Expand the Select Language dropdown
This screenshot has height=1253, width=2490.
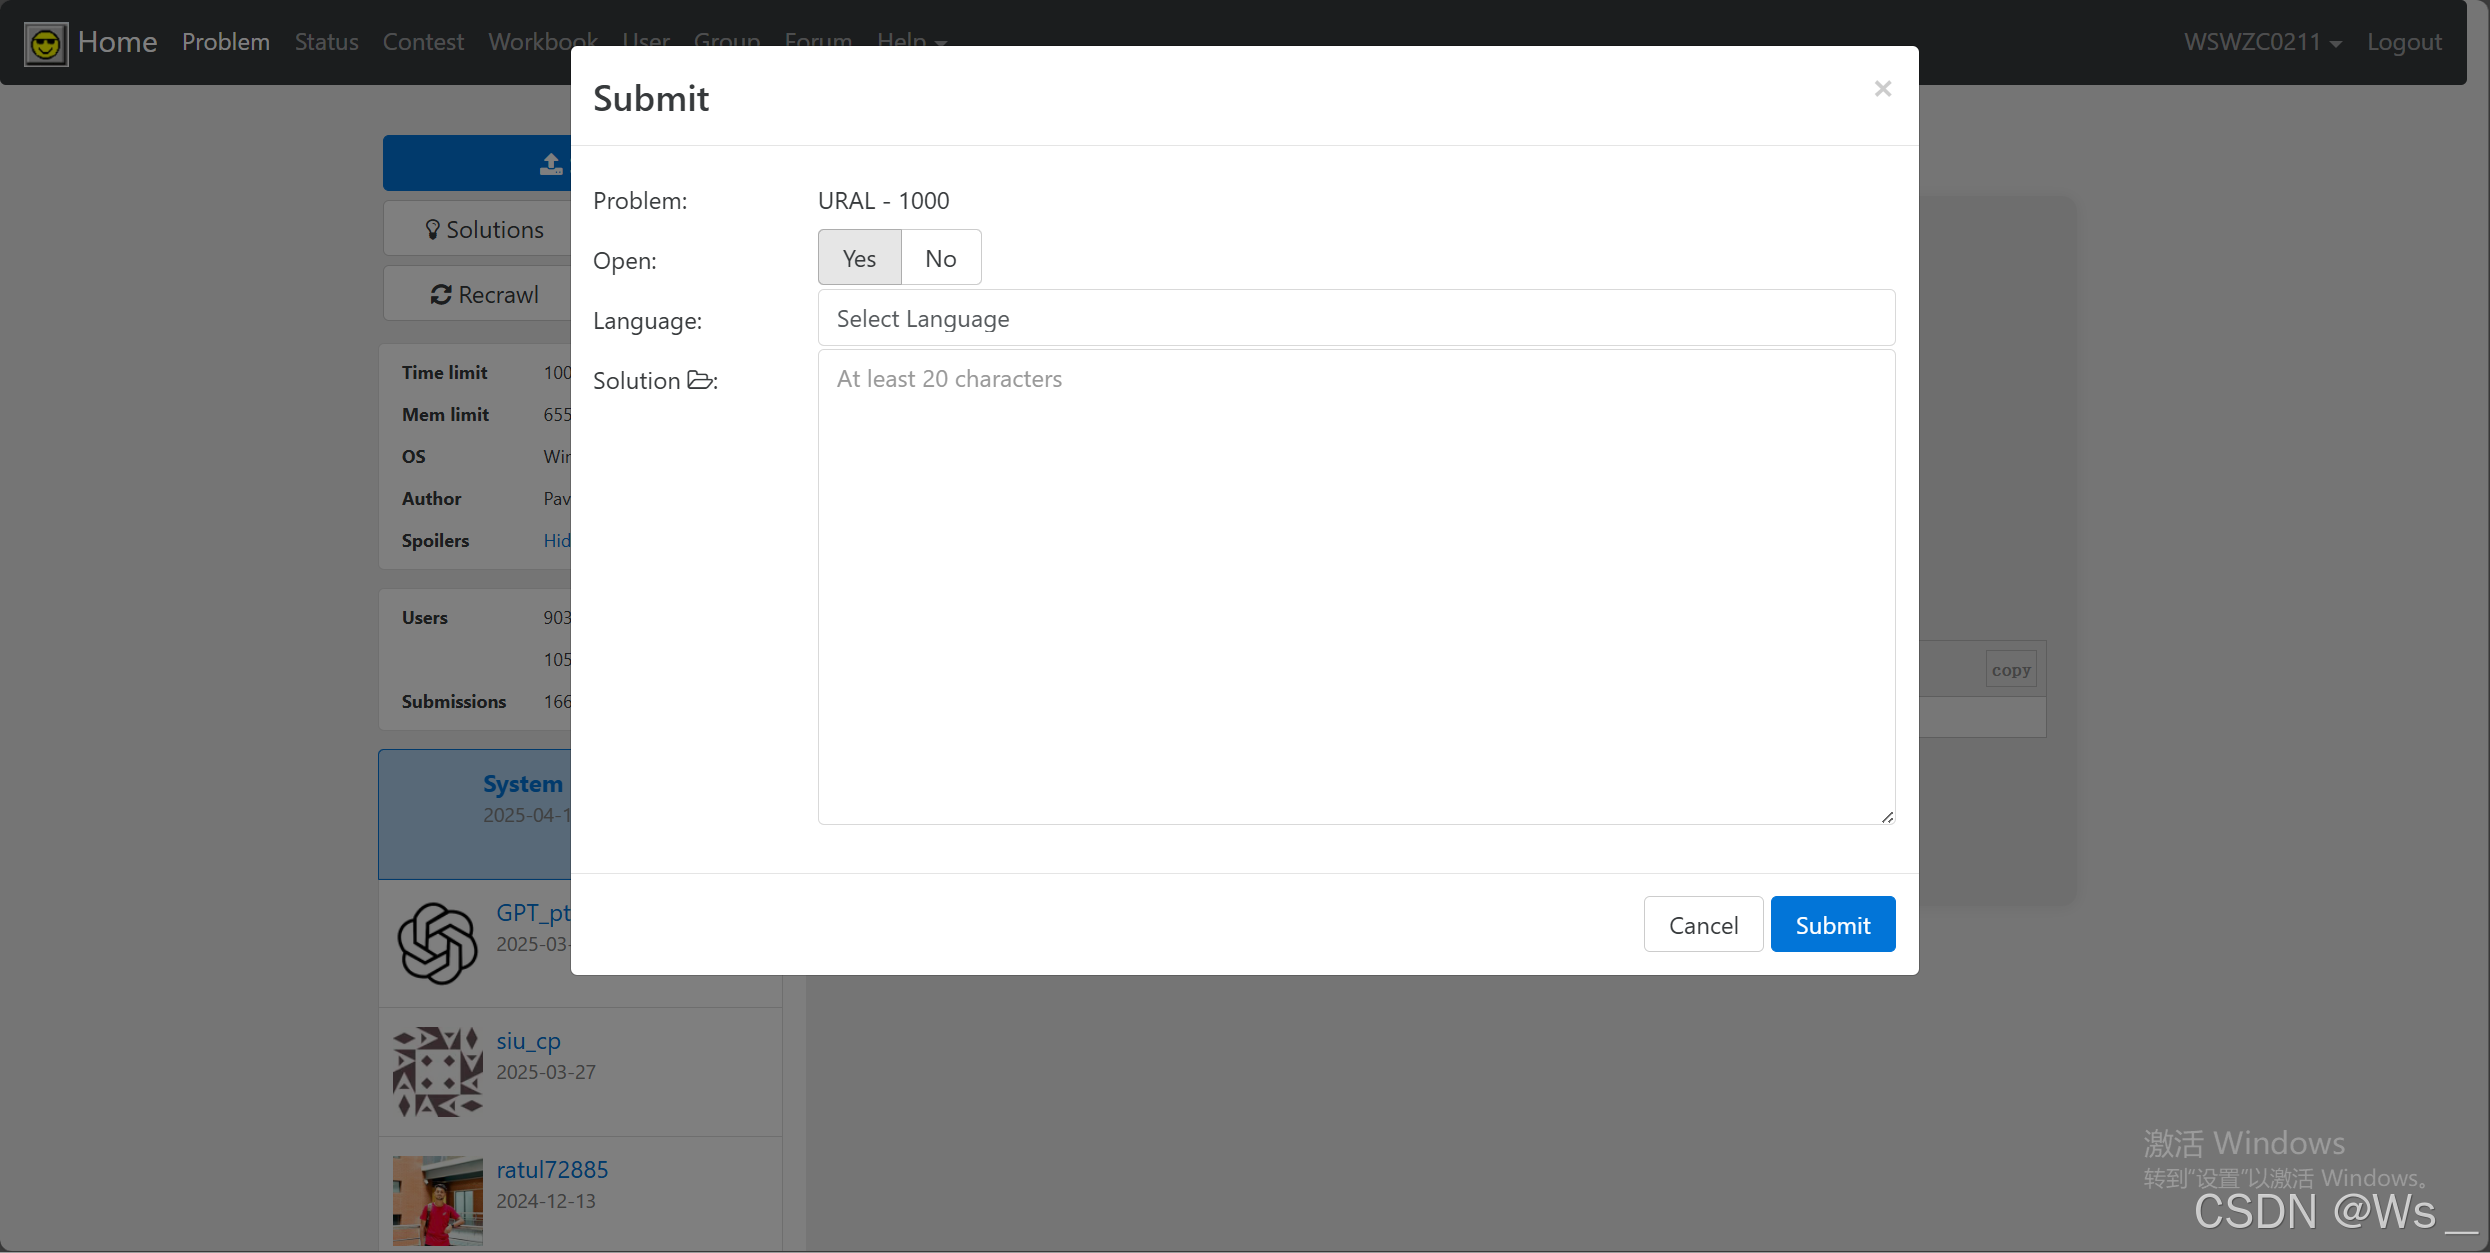click(x=1355, y=319)
